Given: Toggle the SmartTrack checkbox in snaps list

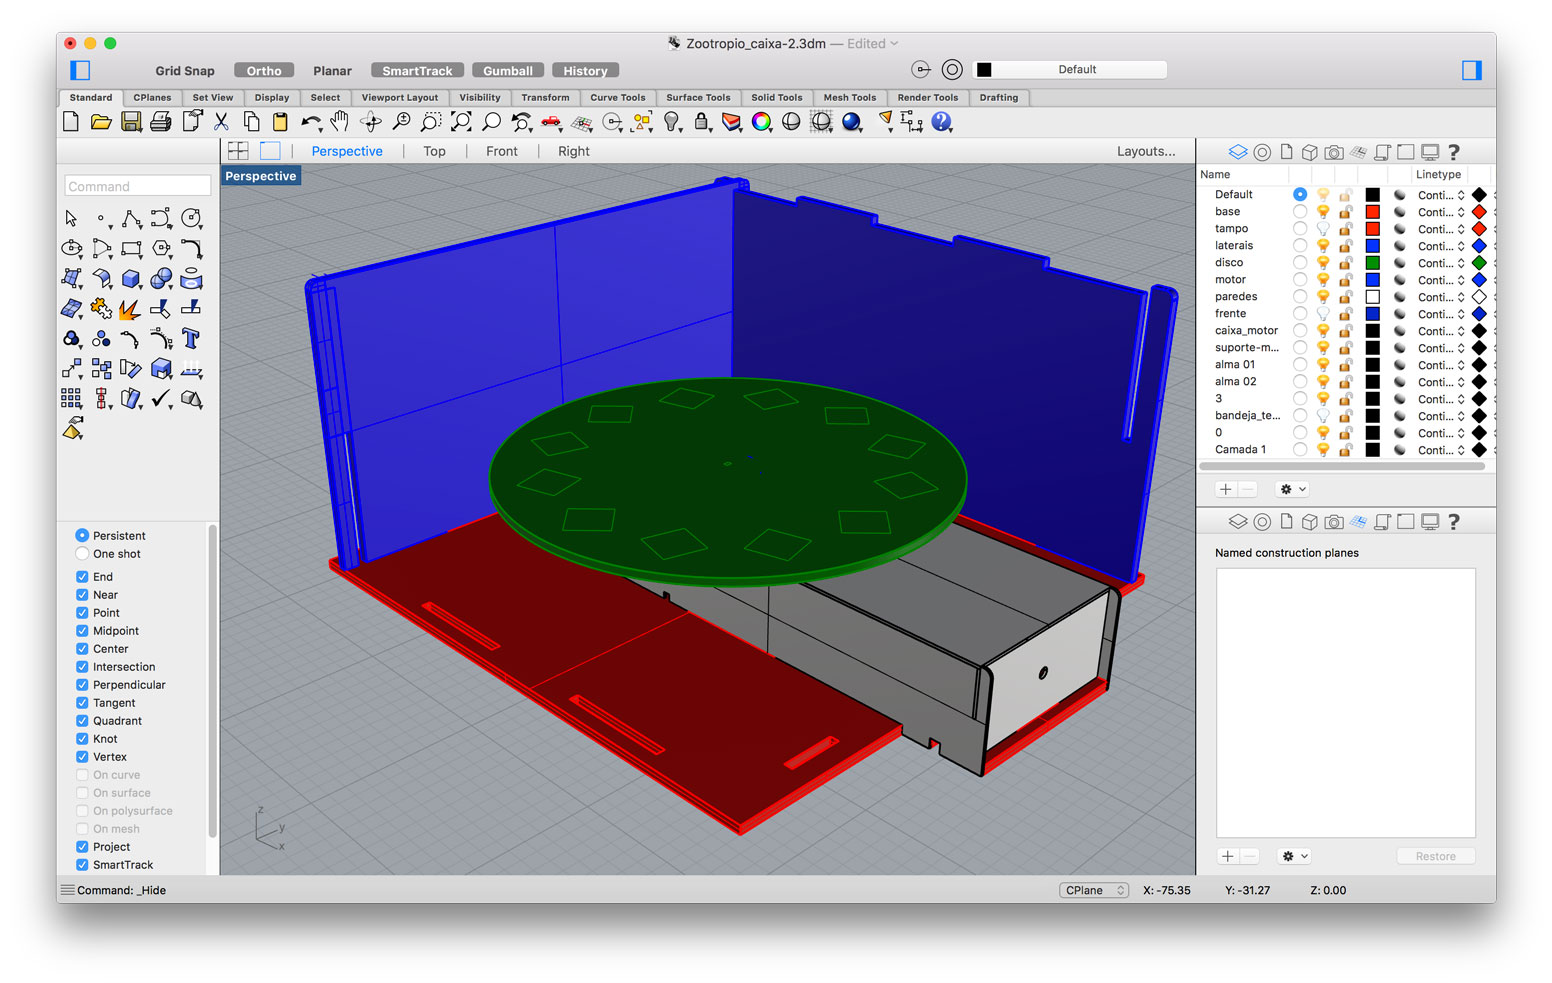Looking at the screenshot, I should [x=82, y=865].
